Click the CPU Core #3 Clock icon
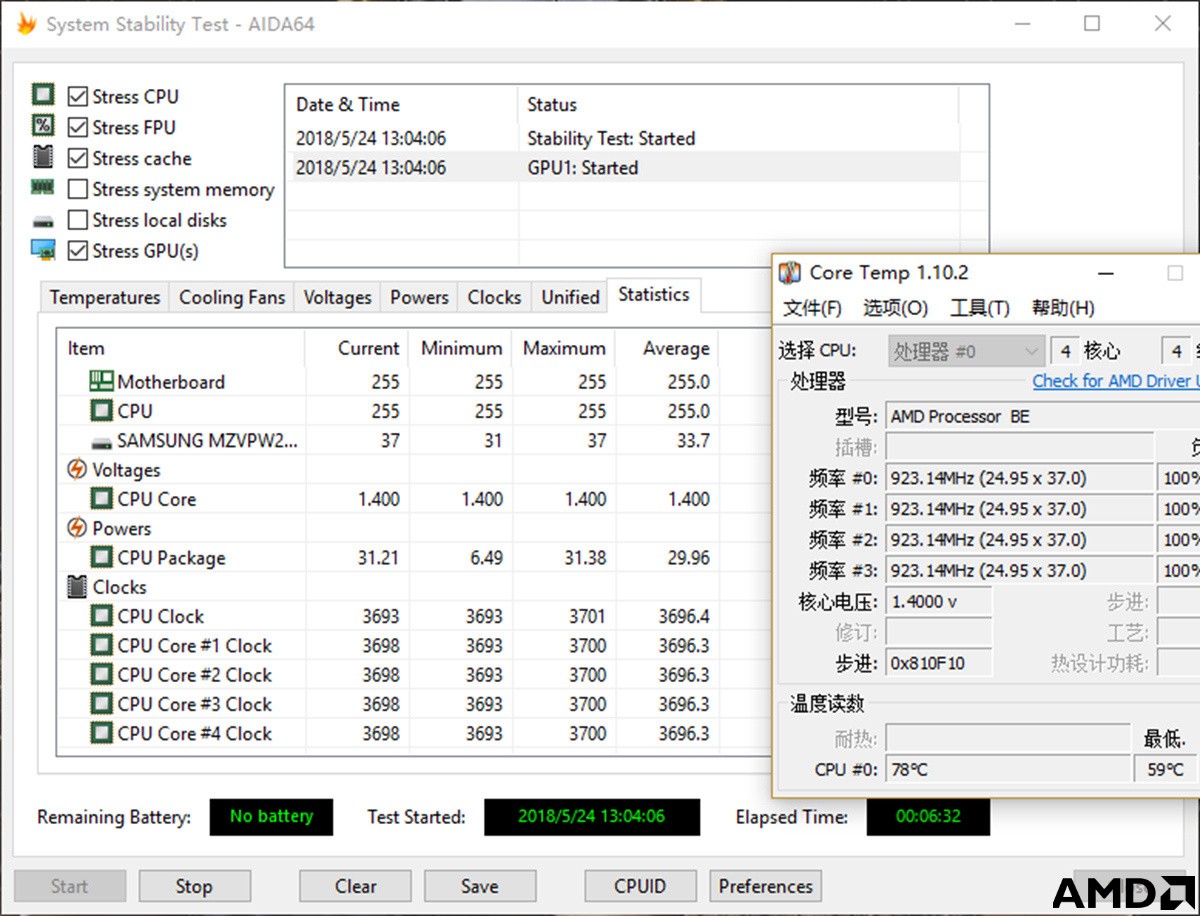The image size is (1200, 916). 101,703
